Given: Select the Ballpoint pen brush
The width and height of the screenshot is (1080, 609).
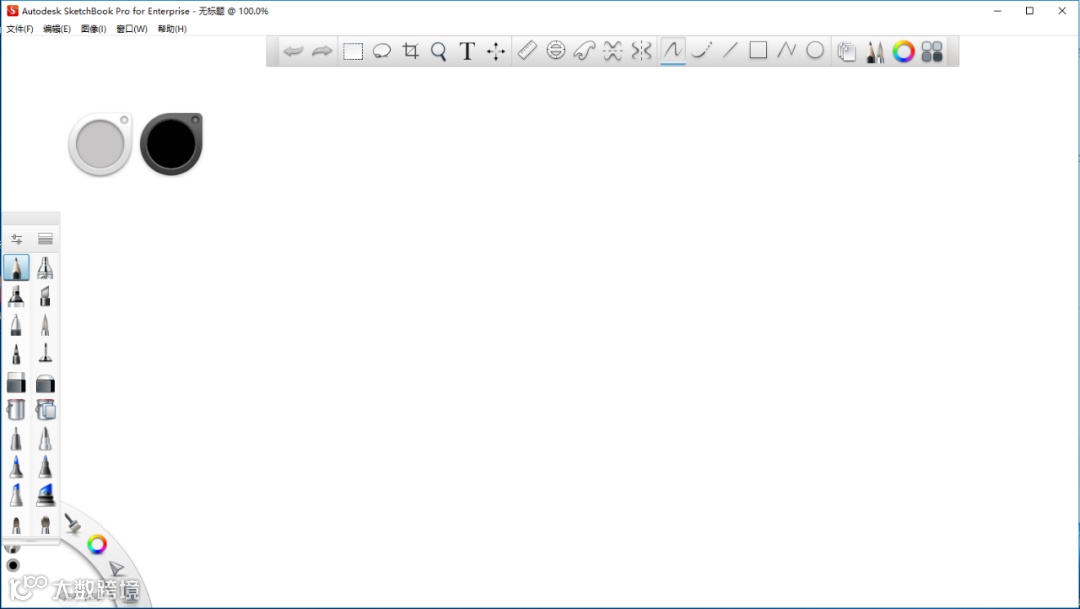Looking at the screenshot, I should 16,324.
